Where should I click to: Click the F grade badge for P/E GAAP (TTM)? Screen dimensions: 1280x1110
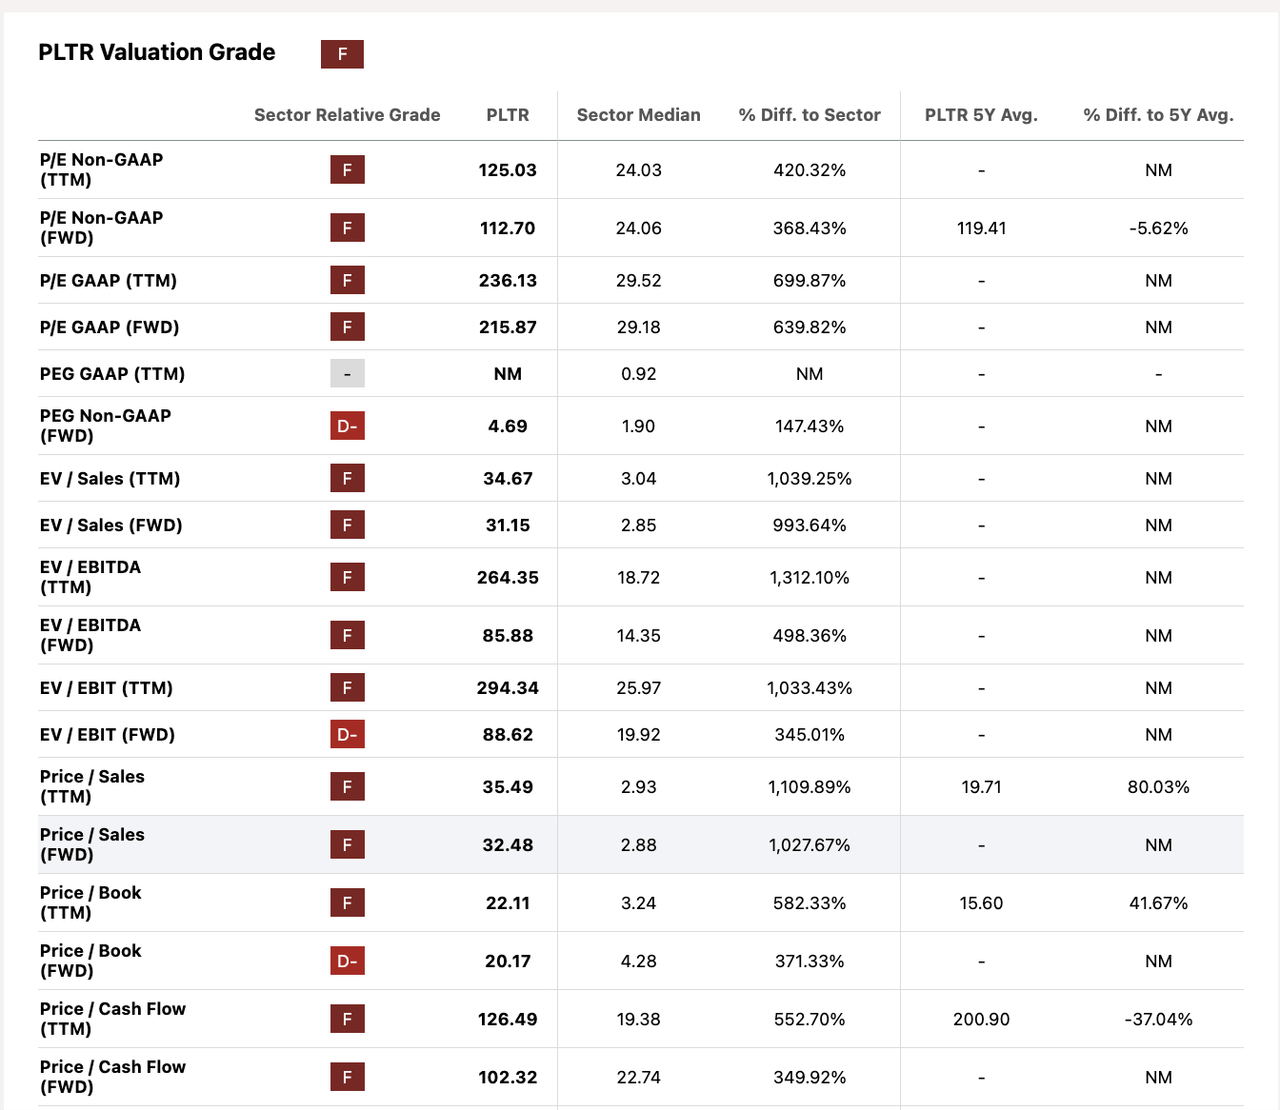point(347,280)
